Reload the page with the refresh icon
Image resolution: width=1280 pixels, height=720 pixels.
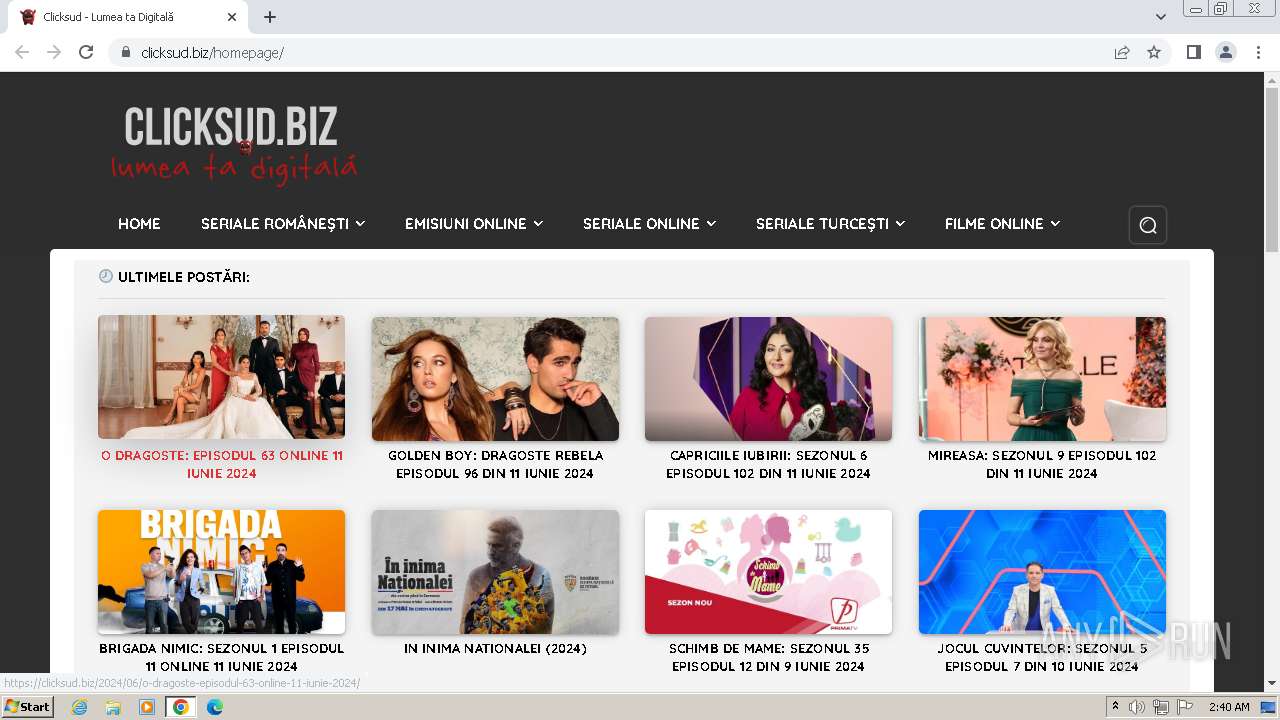[86, 52]
